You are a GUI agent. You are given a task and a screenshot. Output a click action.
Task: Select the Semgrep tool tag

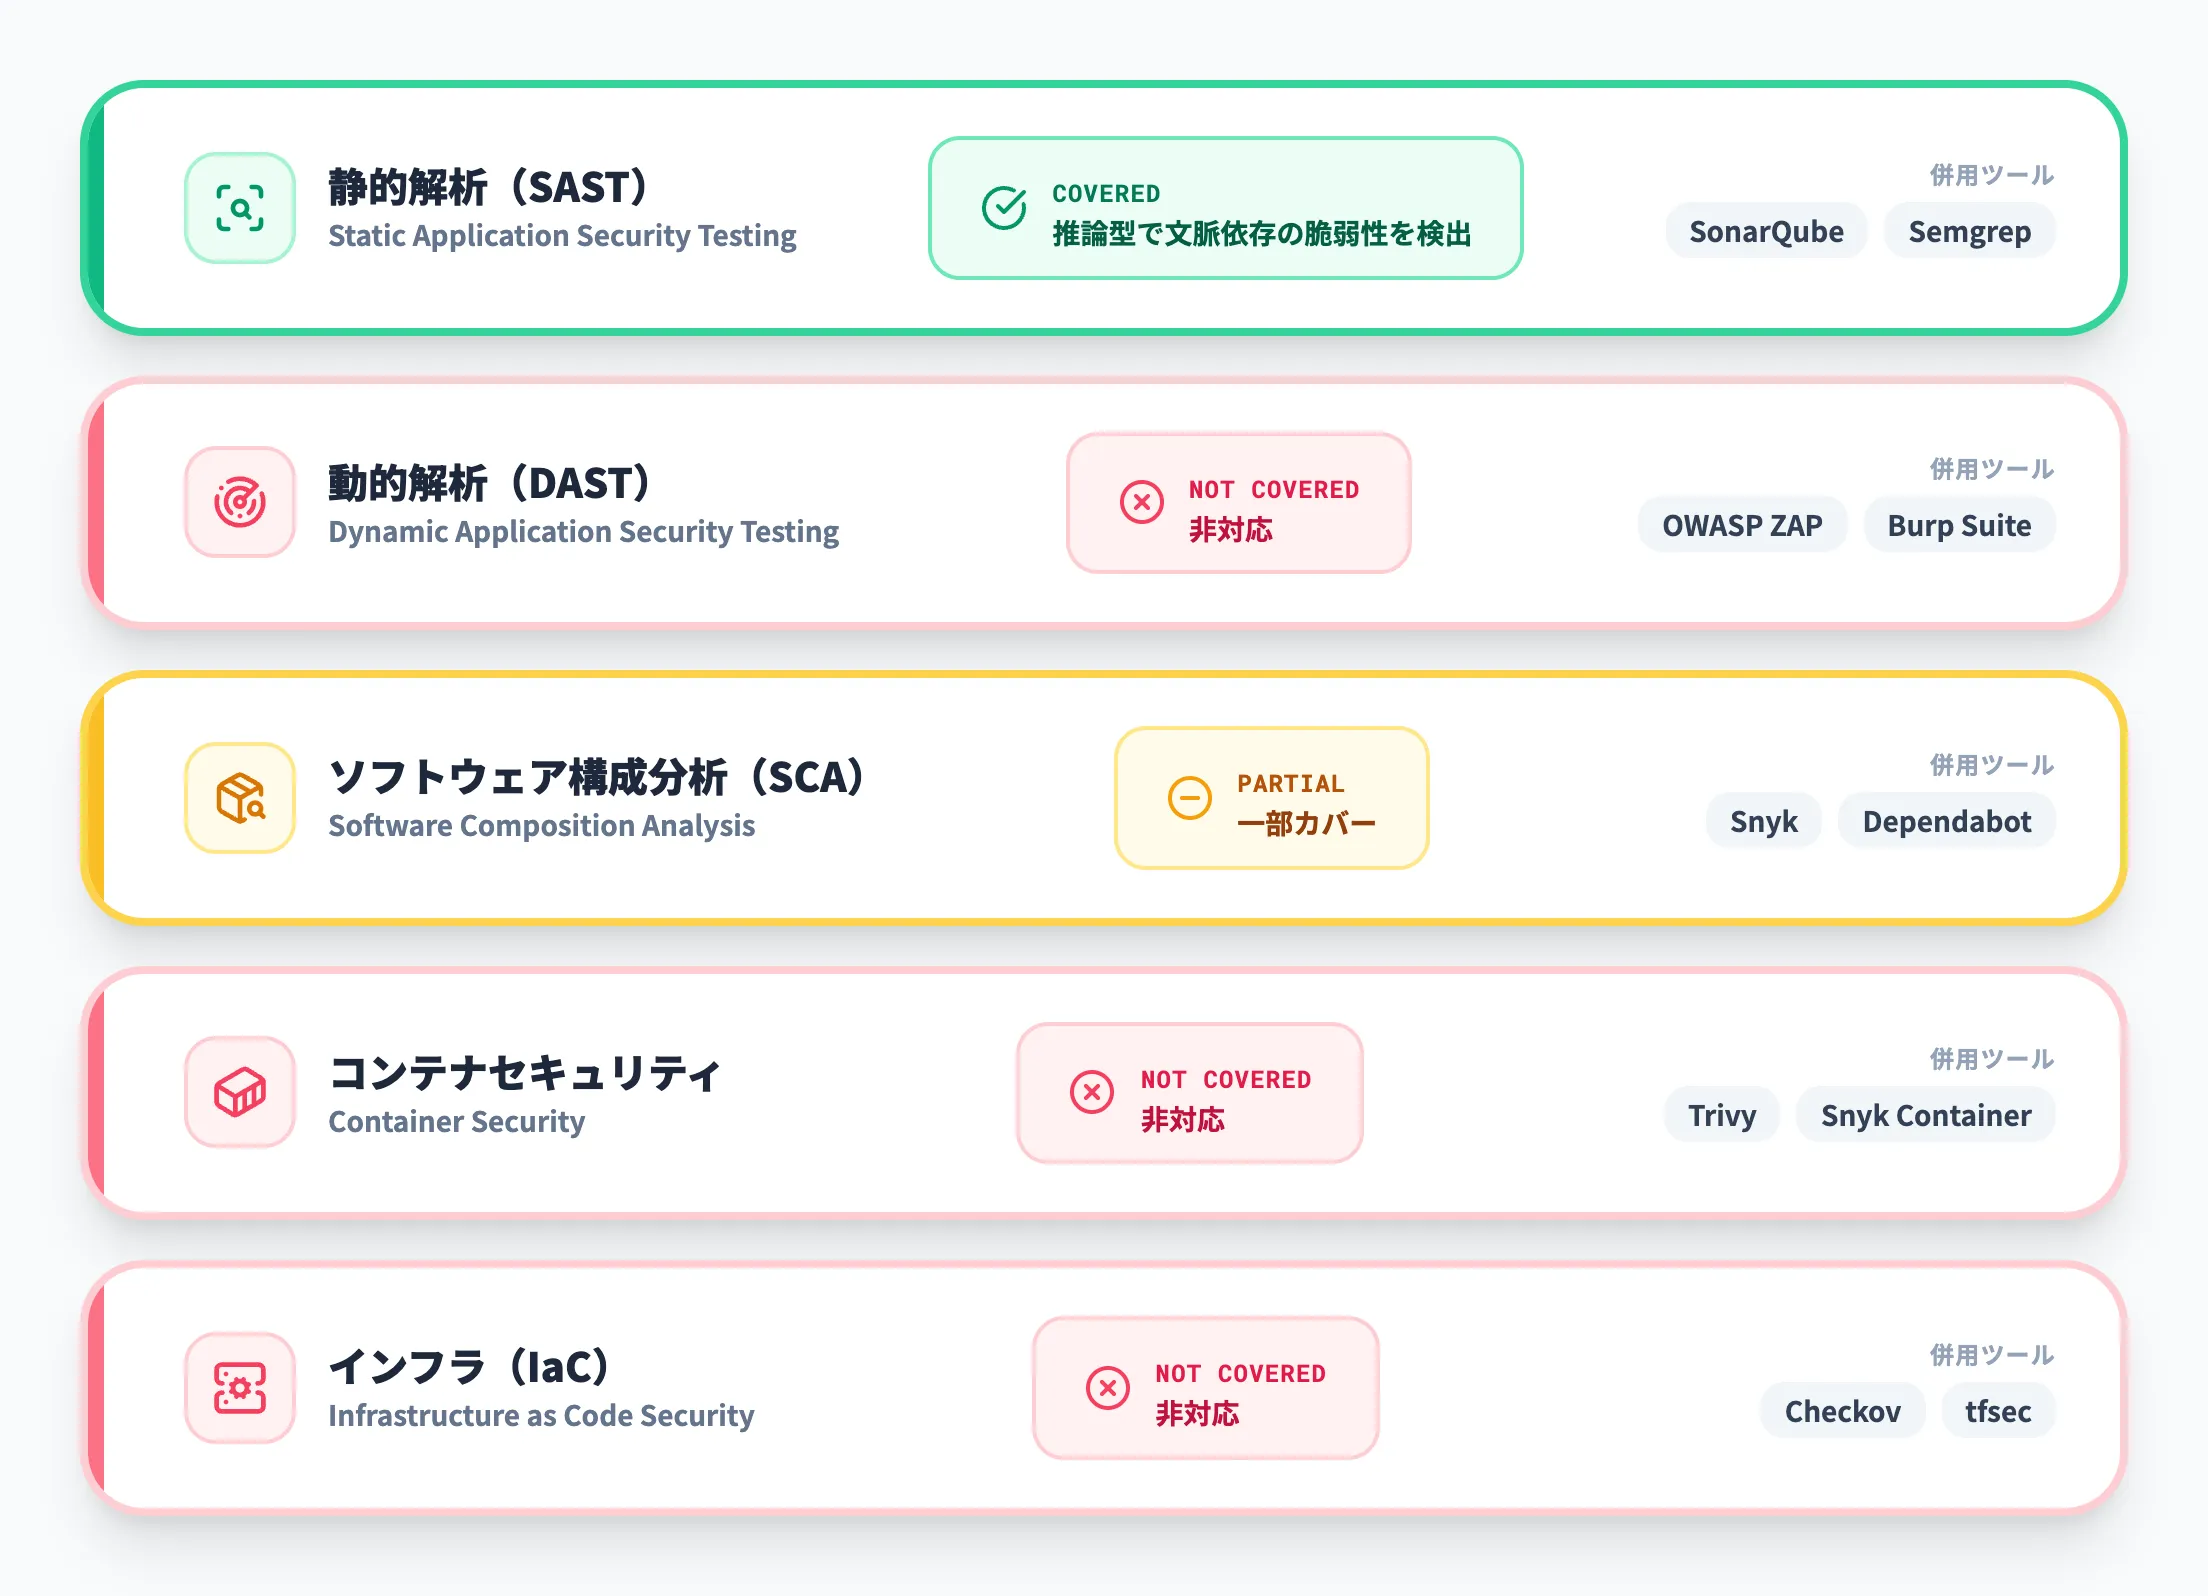pos(1969,232)
